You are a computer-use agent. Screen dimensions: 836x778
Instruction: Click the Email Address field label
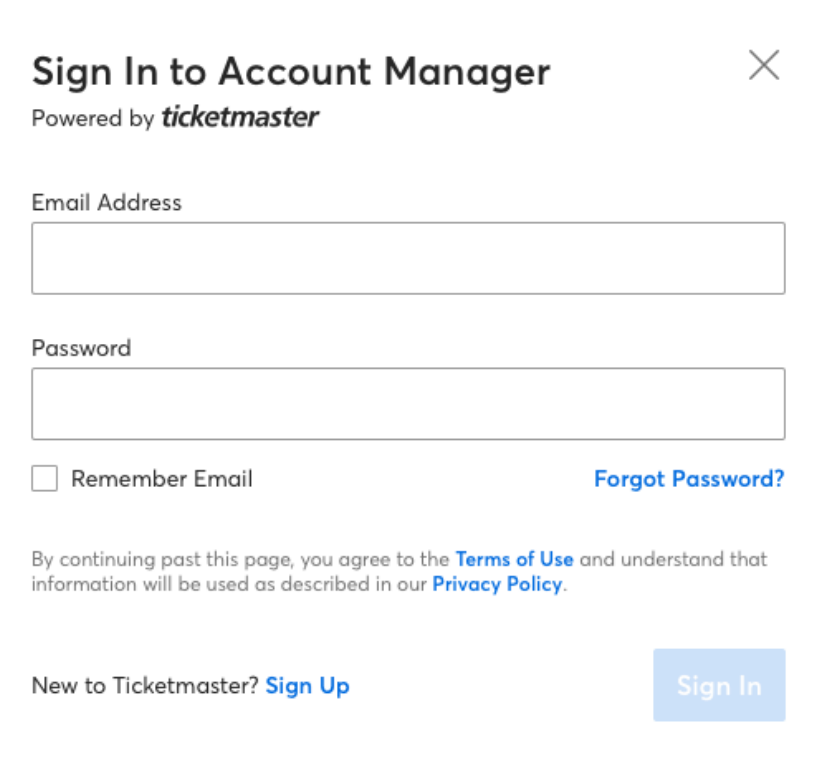point(107,203)
